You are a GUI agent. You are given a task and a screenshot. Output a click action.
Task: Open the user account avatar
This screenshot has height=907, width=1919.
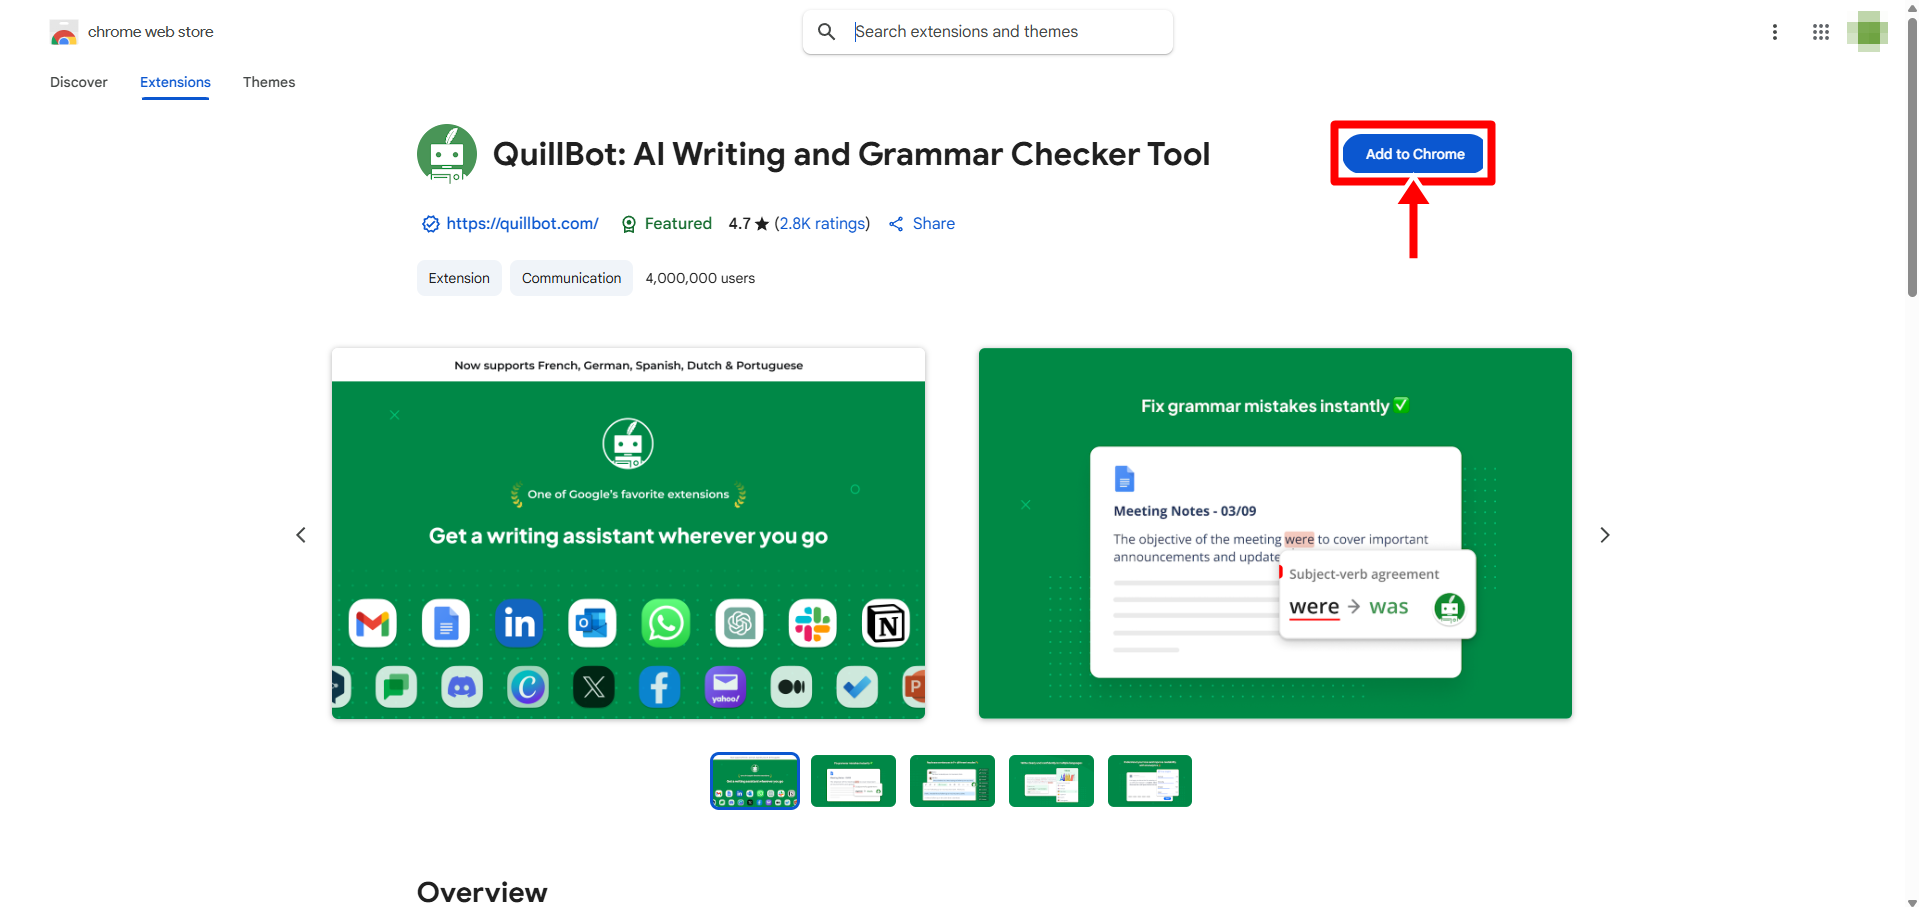[x=1867, y=32]
